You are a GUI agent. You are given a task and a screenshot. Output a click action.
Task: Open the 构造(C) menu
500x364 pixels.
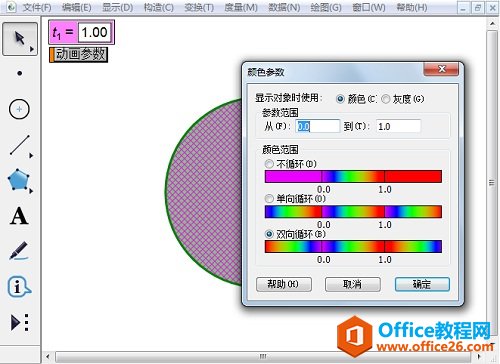click(x=159, y=7)
